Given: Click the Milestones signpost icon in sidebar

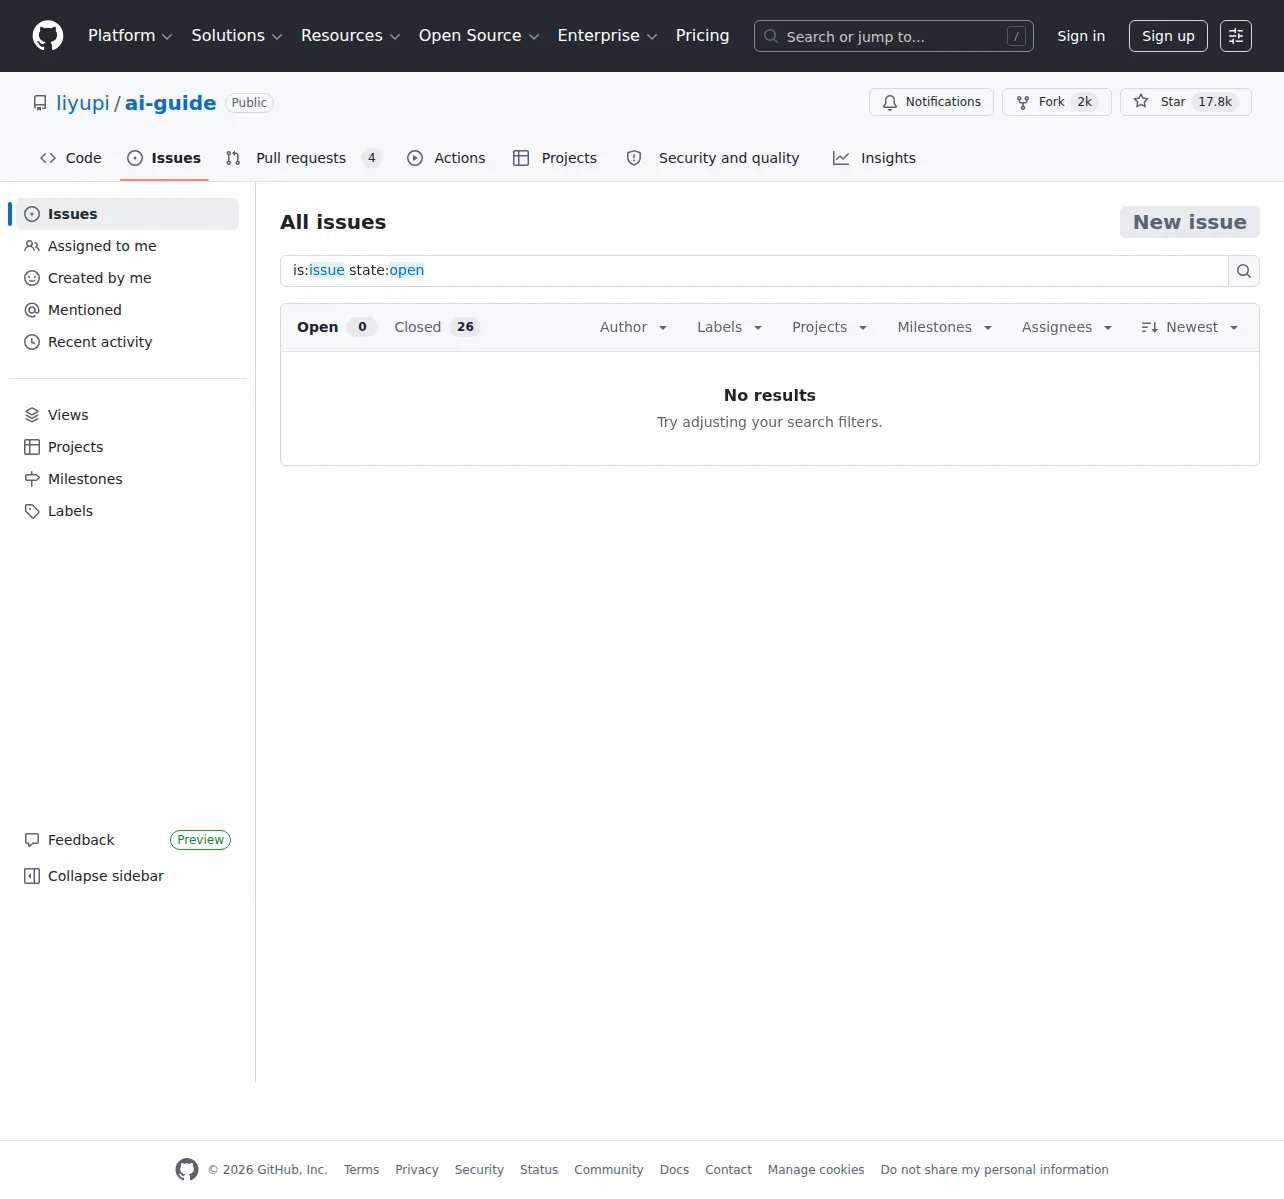Looking at the screenshot, I should (32, 479).
